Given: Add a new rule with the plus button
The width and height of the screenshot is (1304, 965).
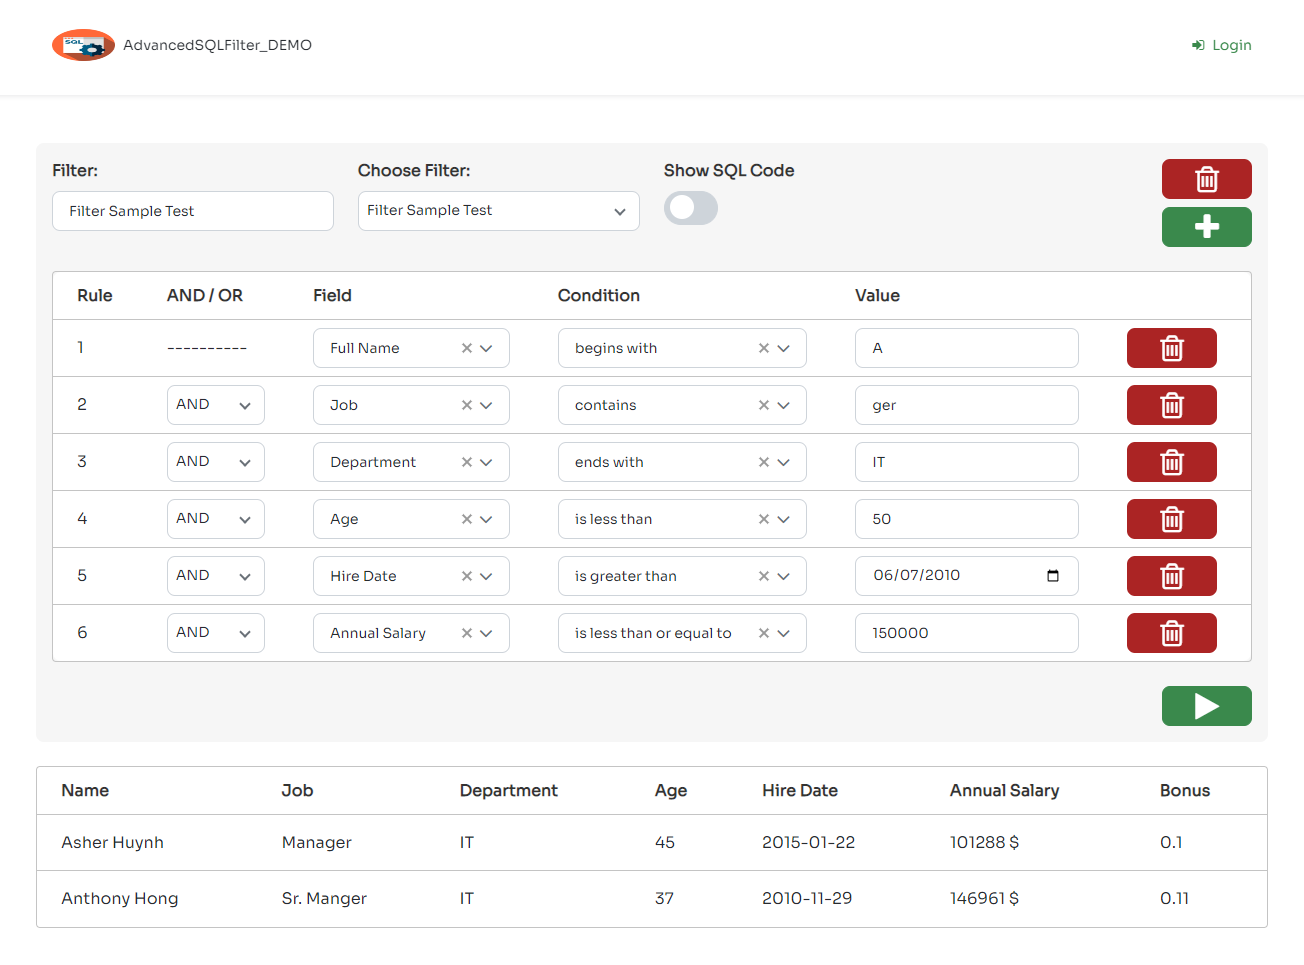Looking at the screenshot, I should click(1206, 227).
